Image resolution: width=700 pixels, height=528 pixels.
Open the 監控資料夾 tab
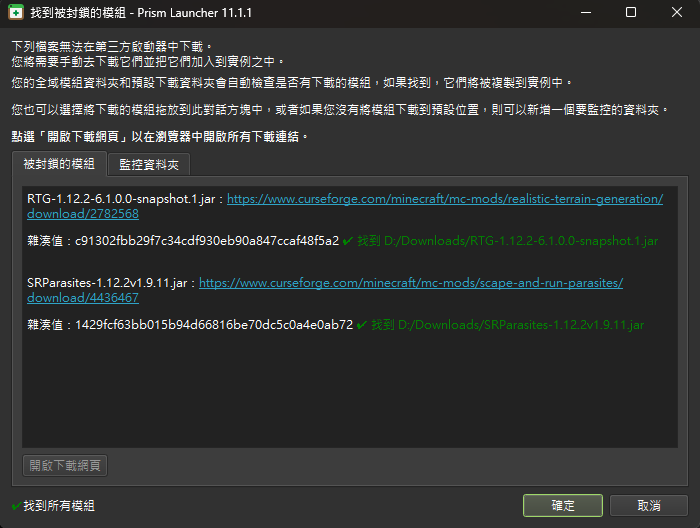(x=149, y=165)
